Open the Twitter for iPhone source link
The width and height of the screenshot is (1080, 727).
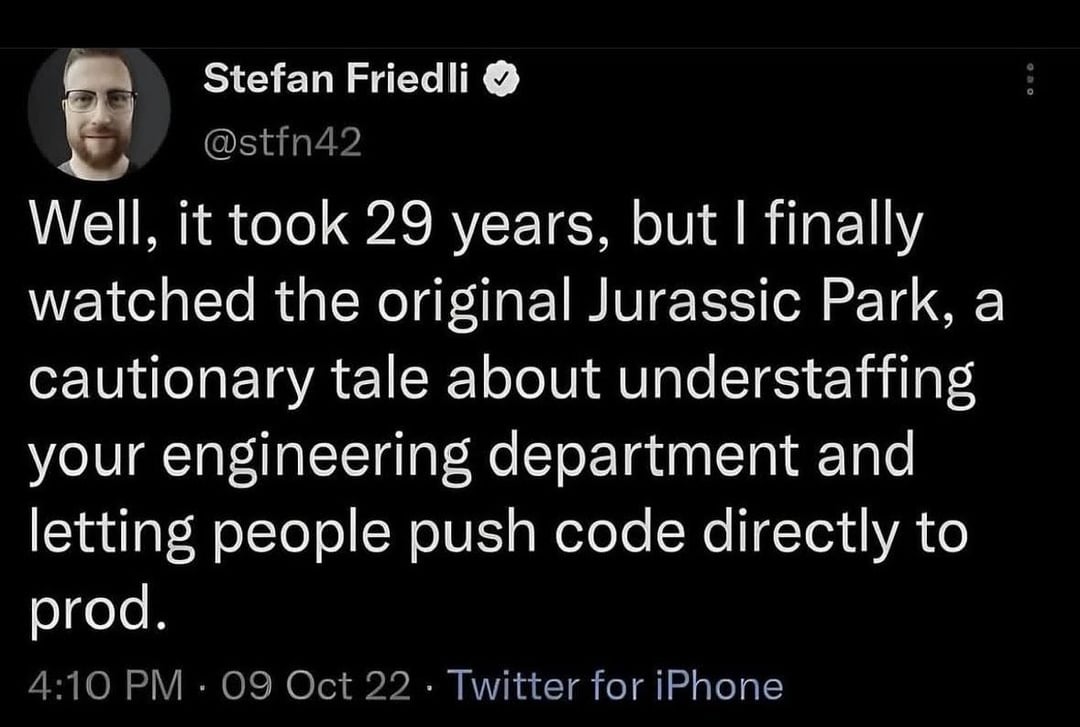coord(614,685)
